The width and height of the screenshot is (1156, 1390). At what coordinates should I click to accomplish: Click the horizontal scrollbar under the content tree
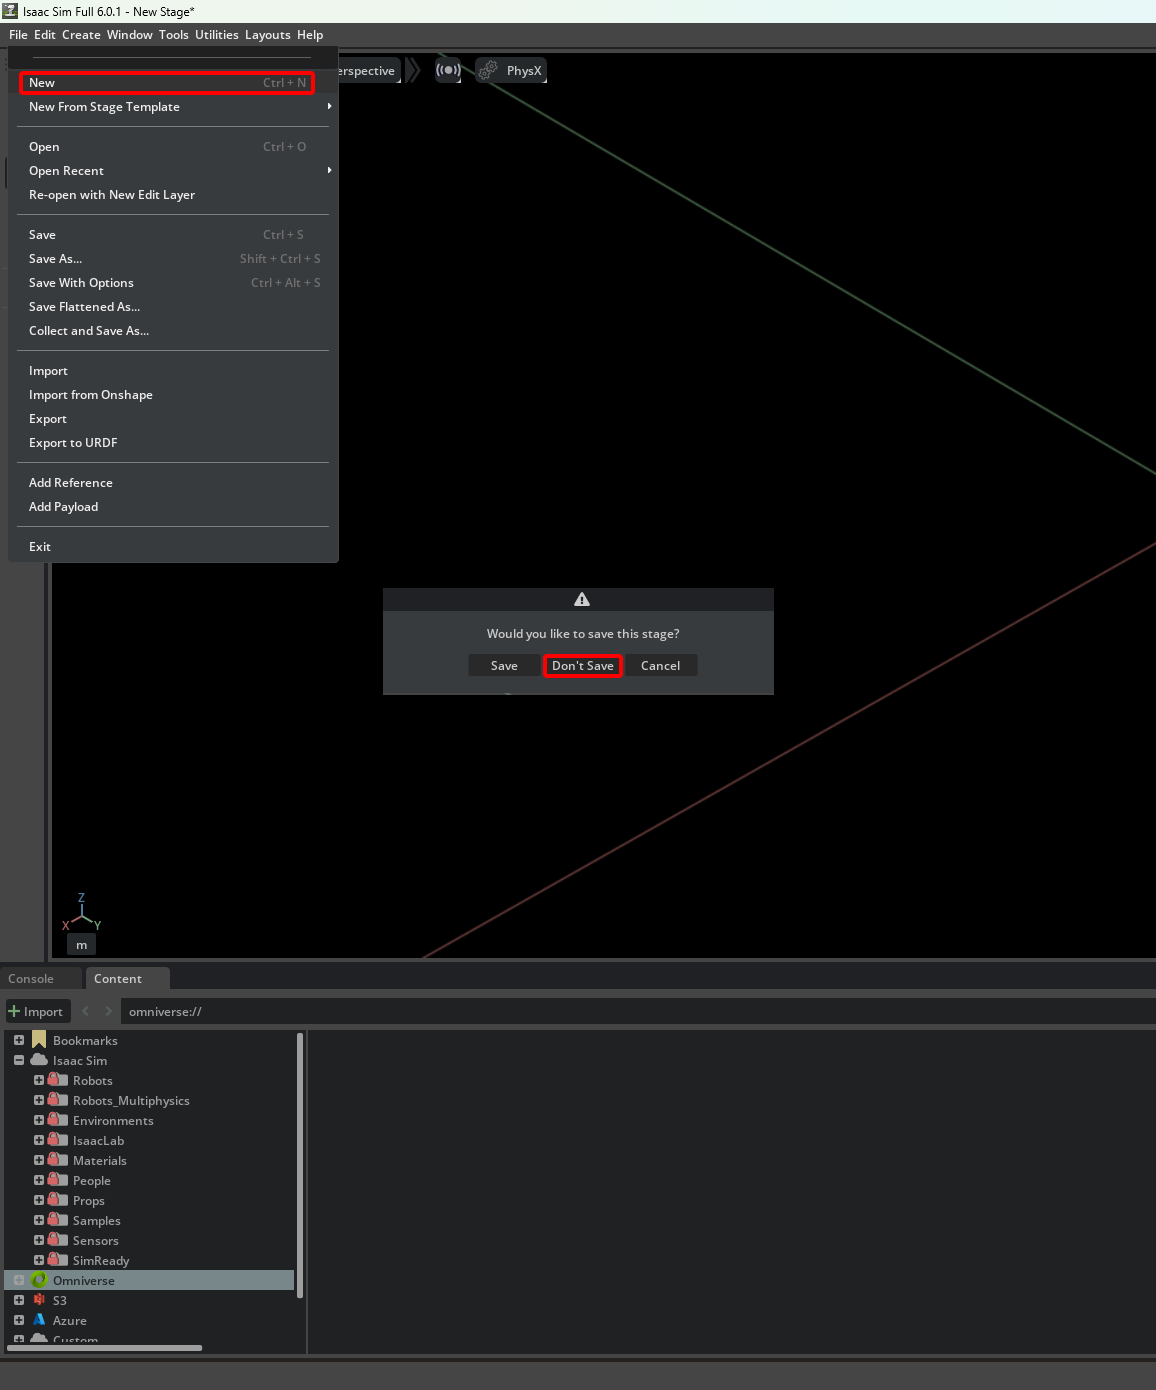(104, 1348)
